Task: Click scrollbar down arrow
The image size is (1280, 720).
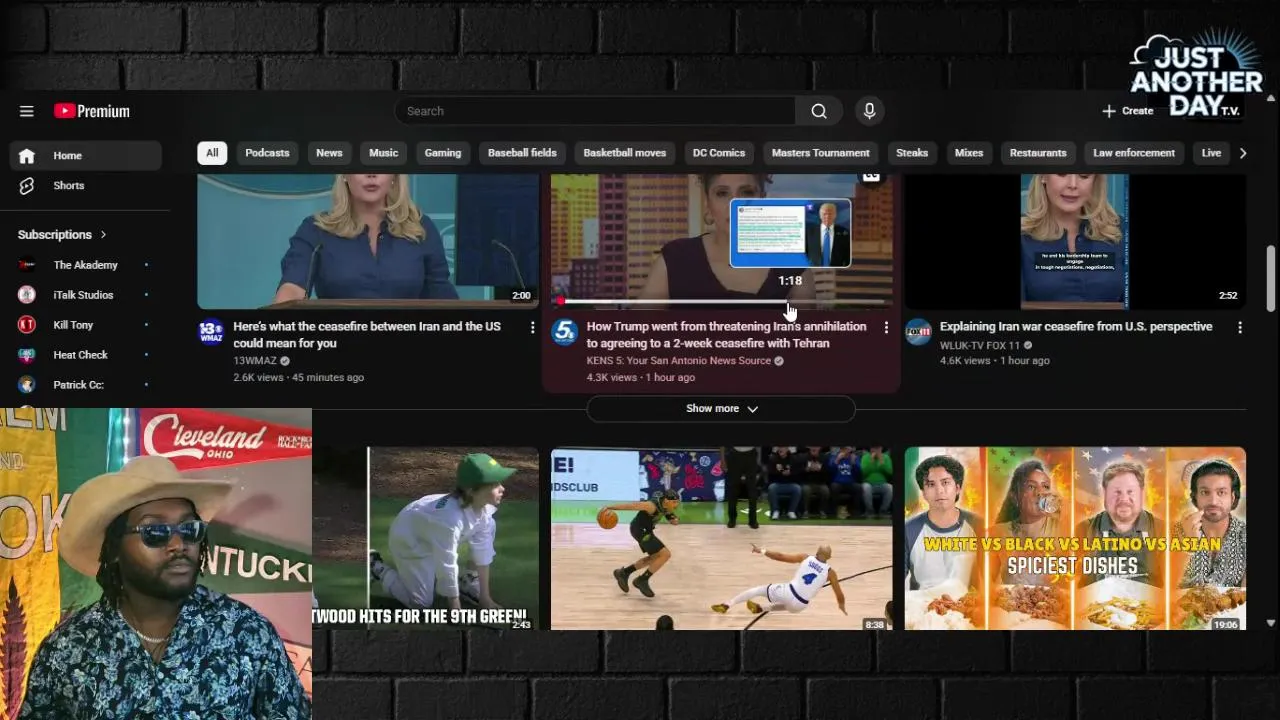Action: [1271, 623]
